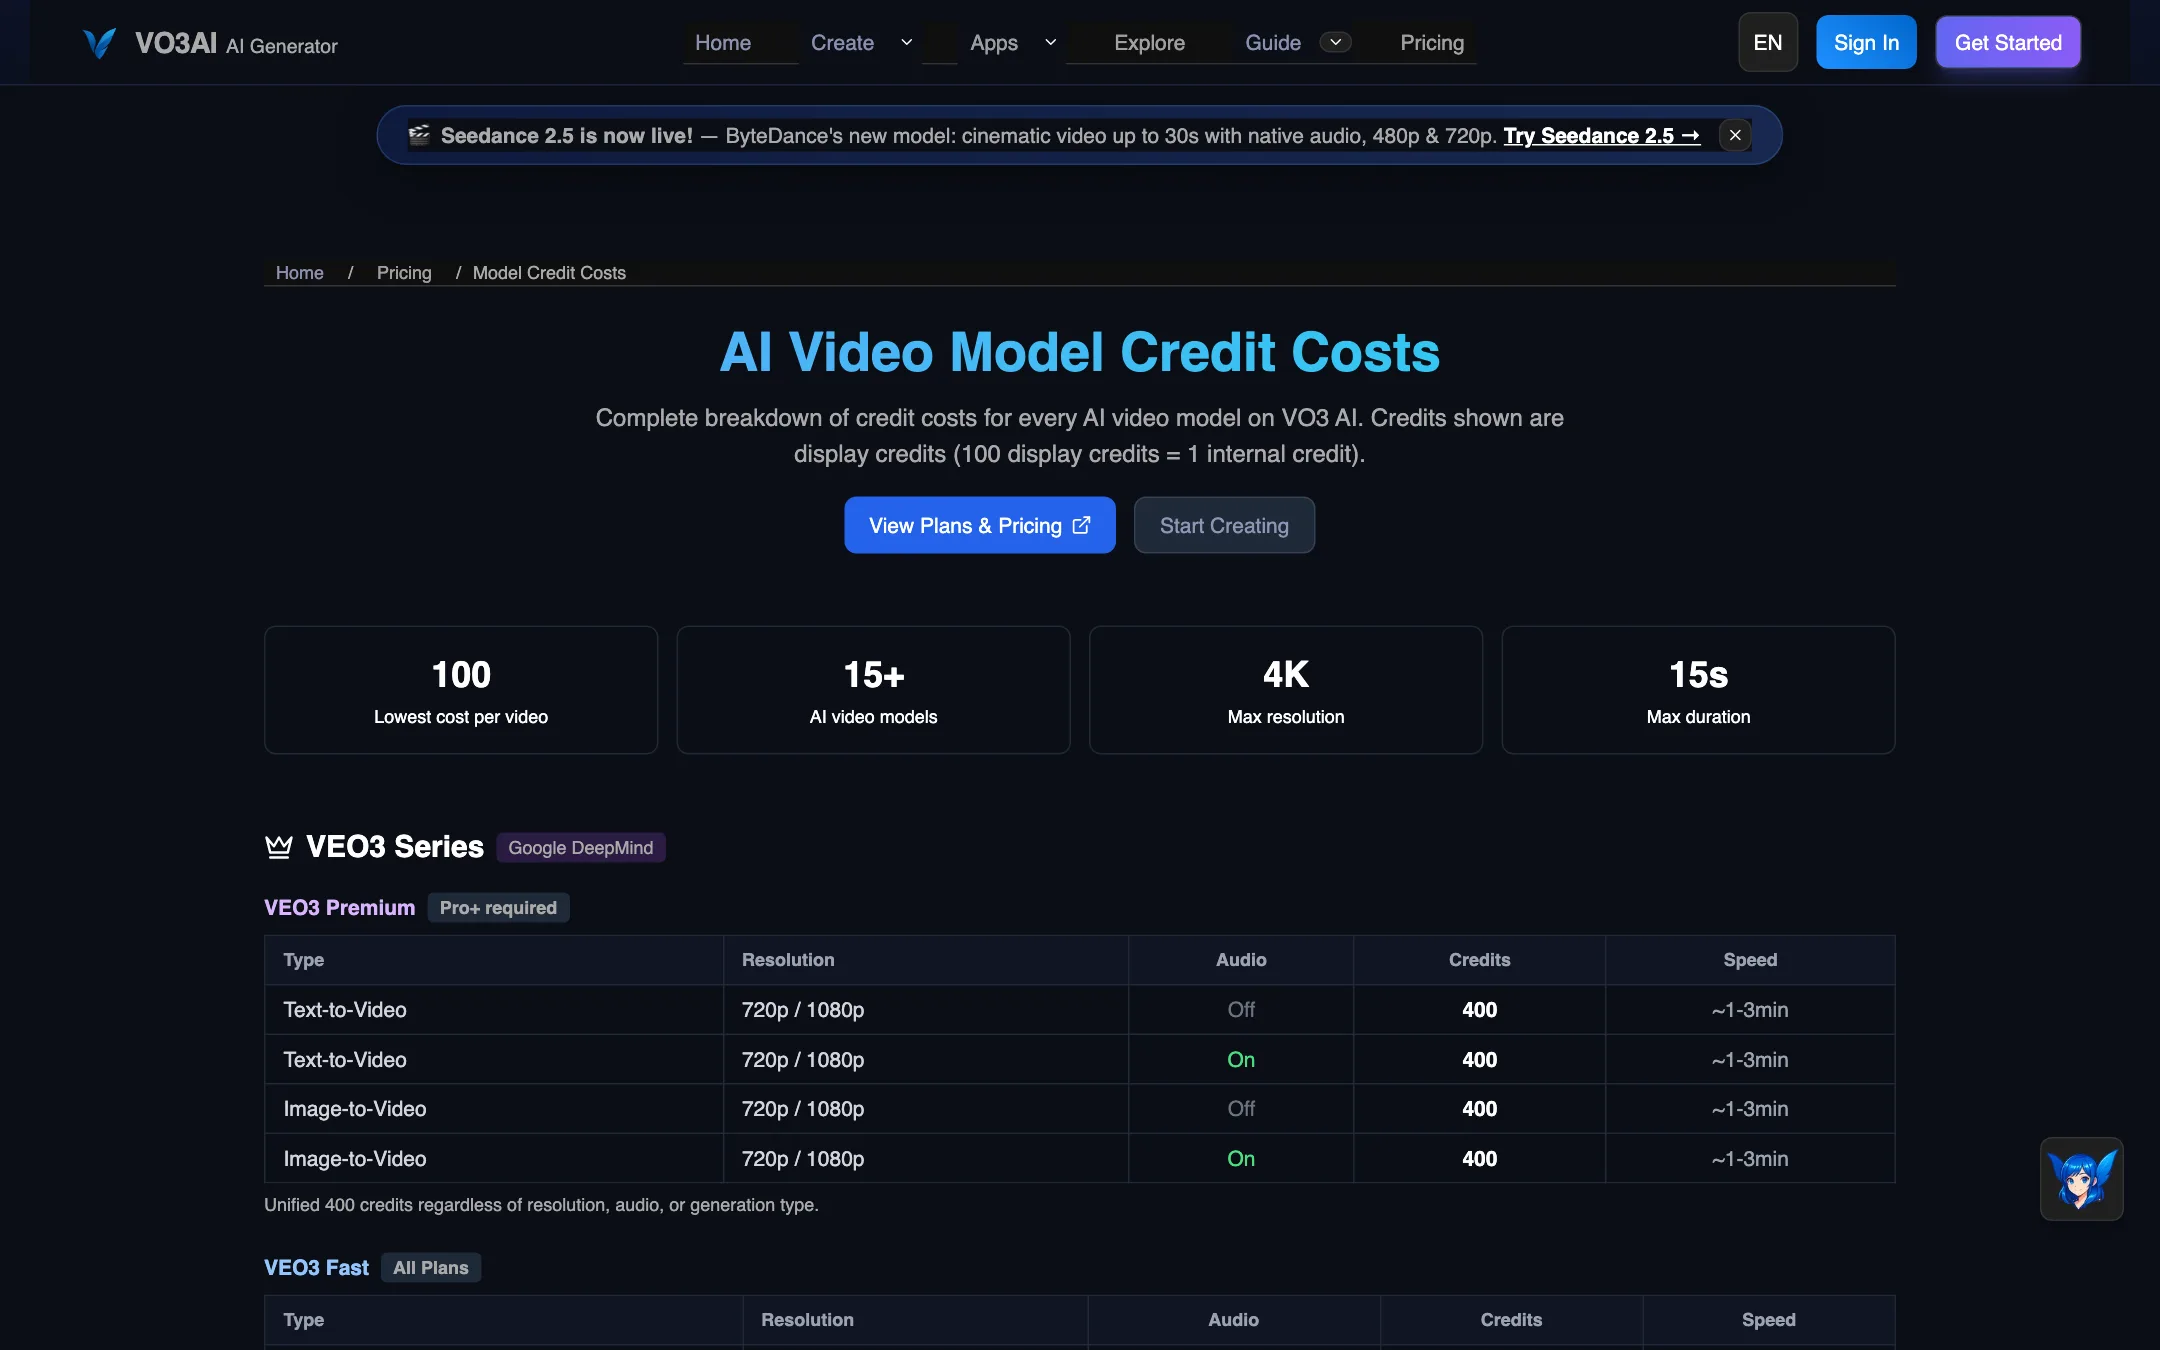Click the crown icon beside VEO3 Series
The image size is (2160, 1350).
pos(279,847)
